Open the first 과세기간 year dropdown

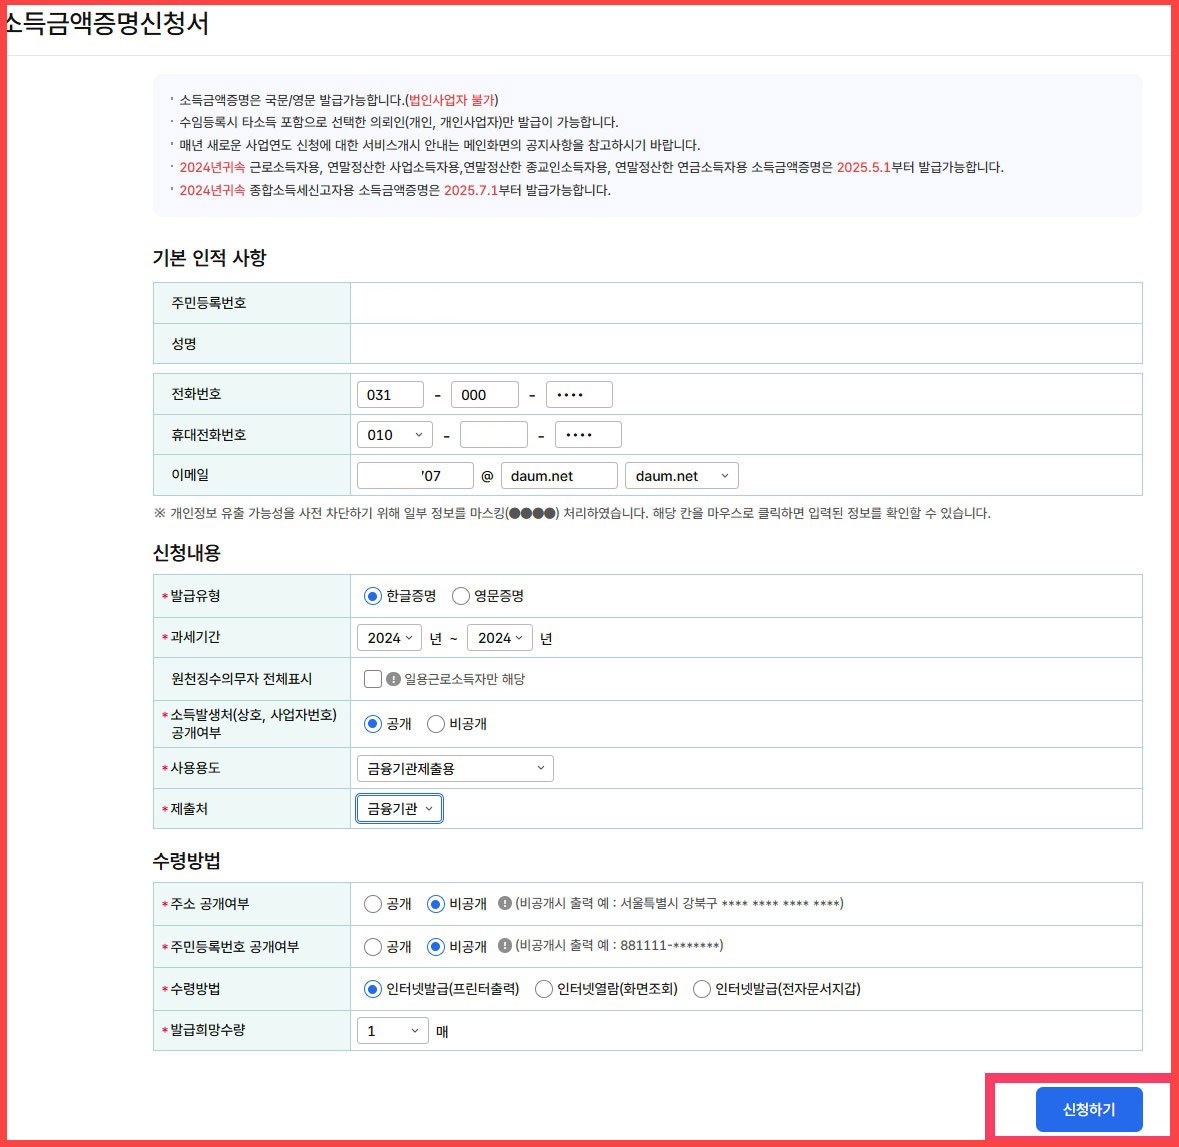389,637
